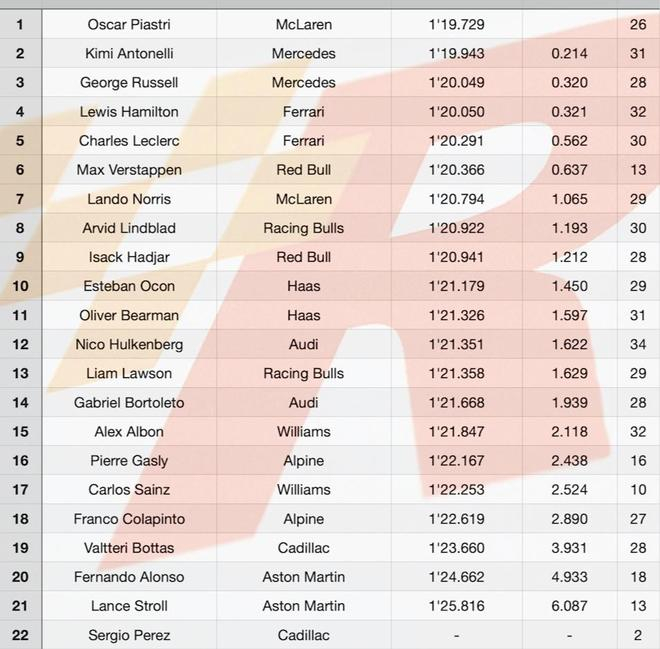Select Lewis Hamilton's gap value 0.321
Screen dimensions: 660x649
click(x=569, y=111)
